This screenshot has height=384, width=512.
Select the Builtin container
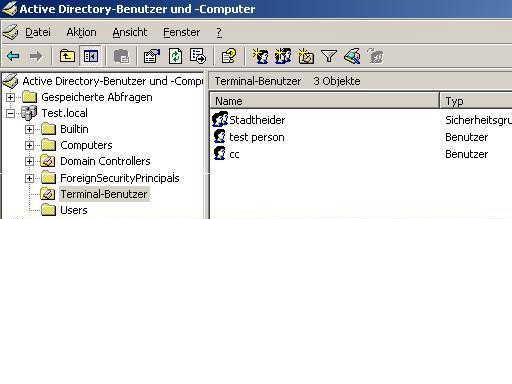(74, 129)
